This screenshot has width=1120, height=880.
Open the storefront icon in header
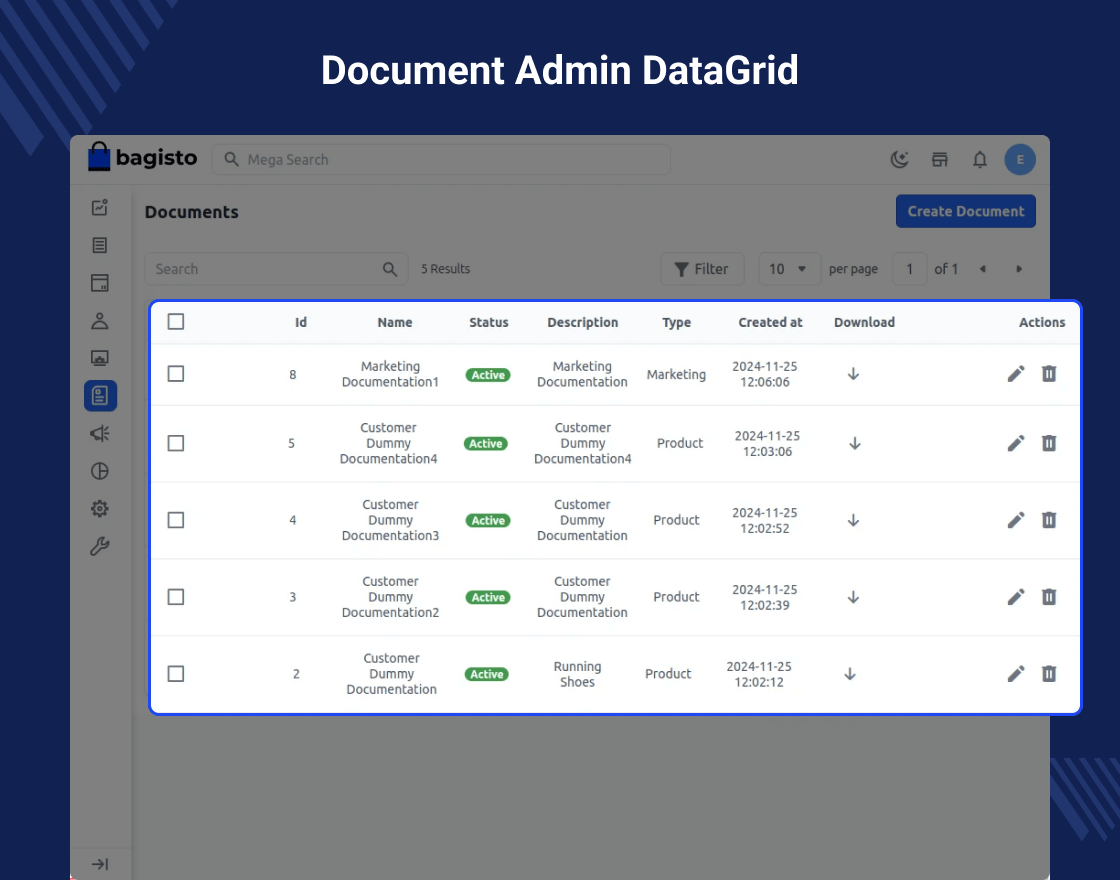[x=939, y=159]
